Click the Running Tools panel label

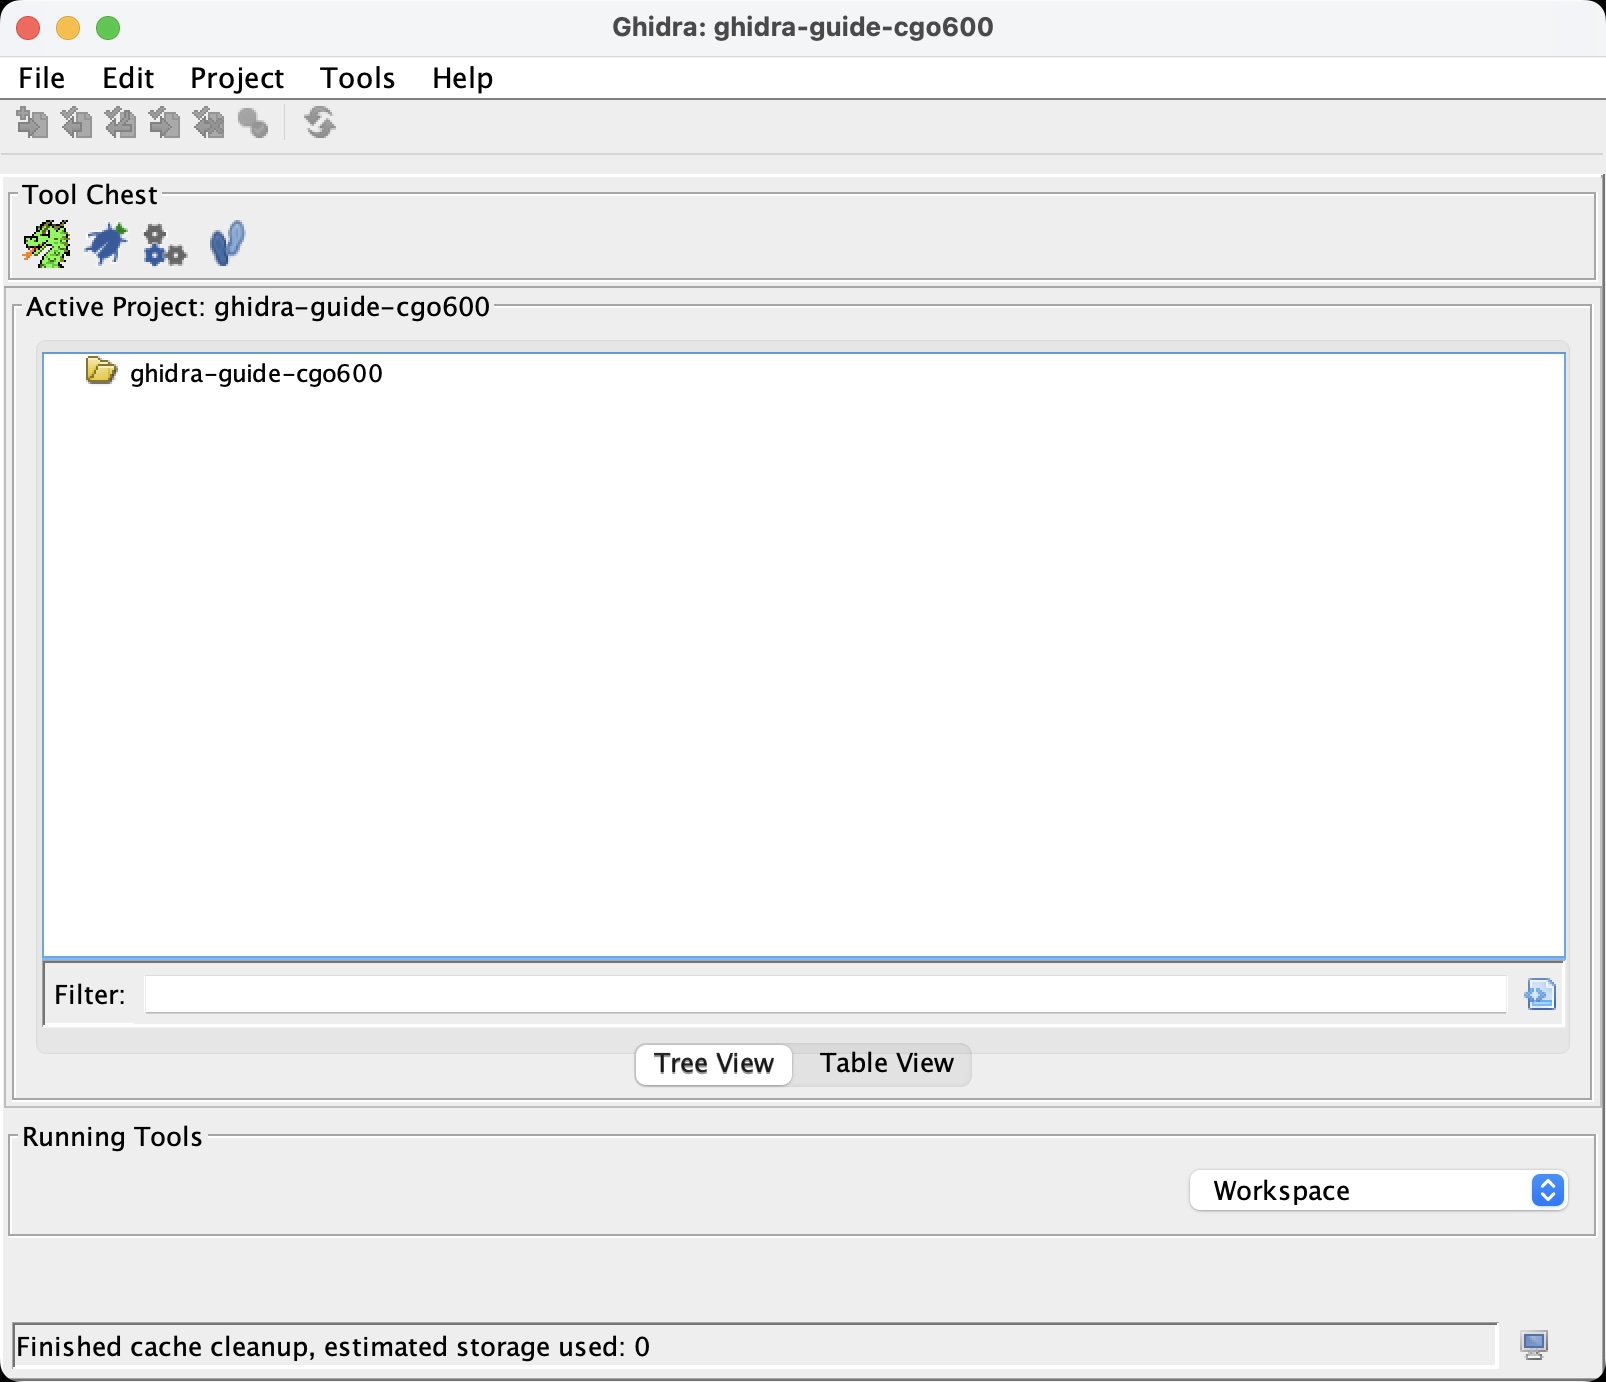point(112,1137)
